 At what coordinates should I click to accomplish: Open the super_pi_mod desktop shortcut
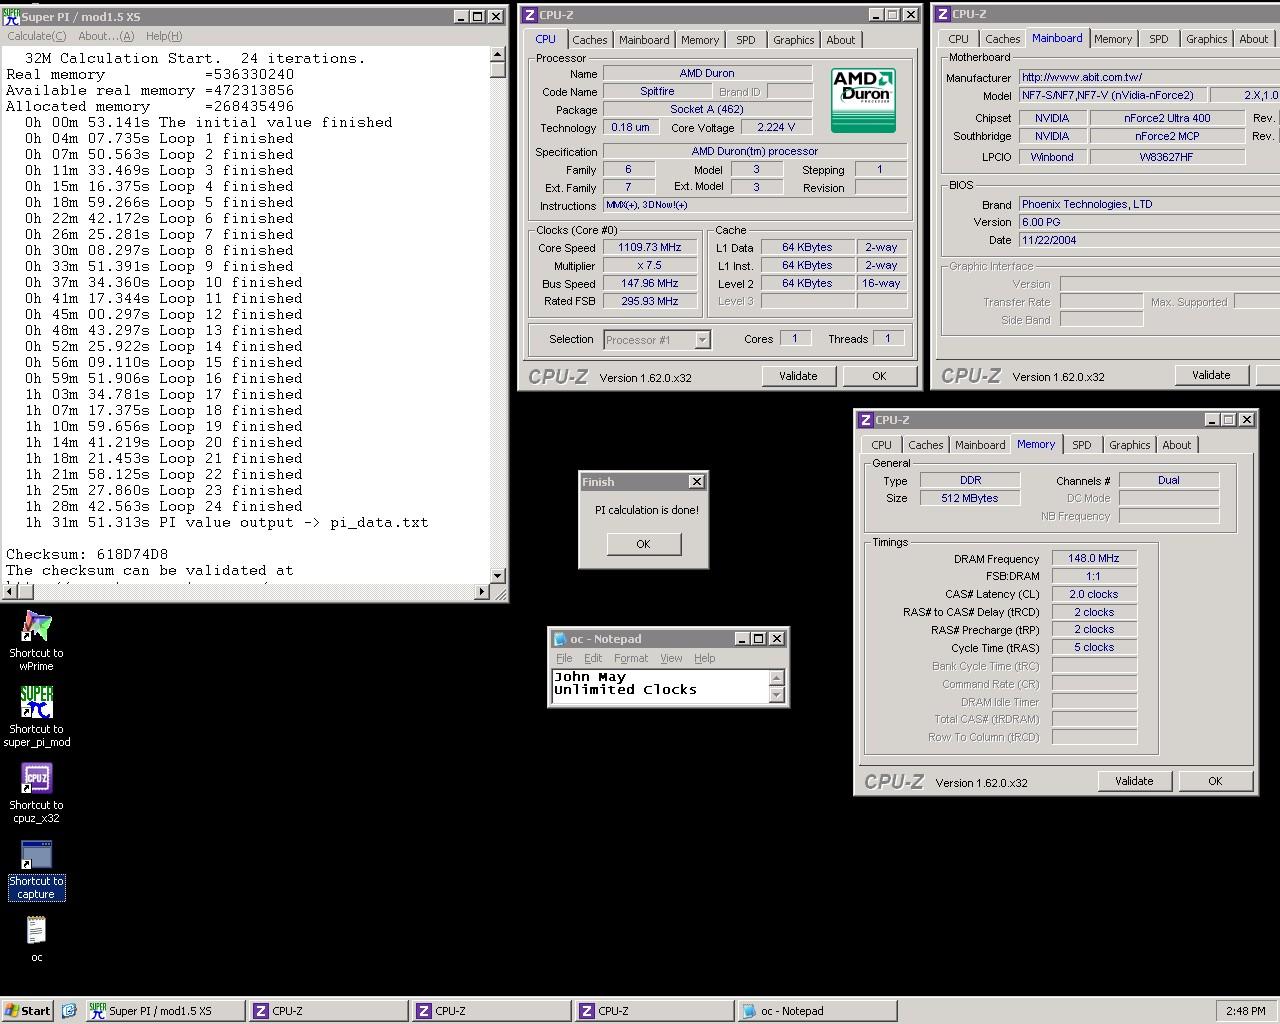coord(36,716)
